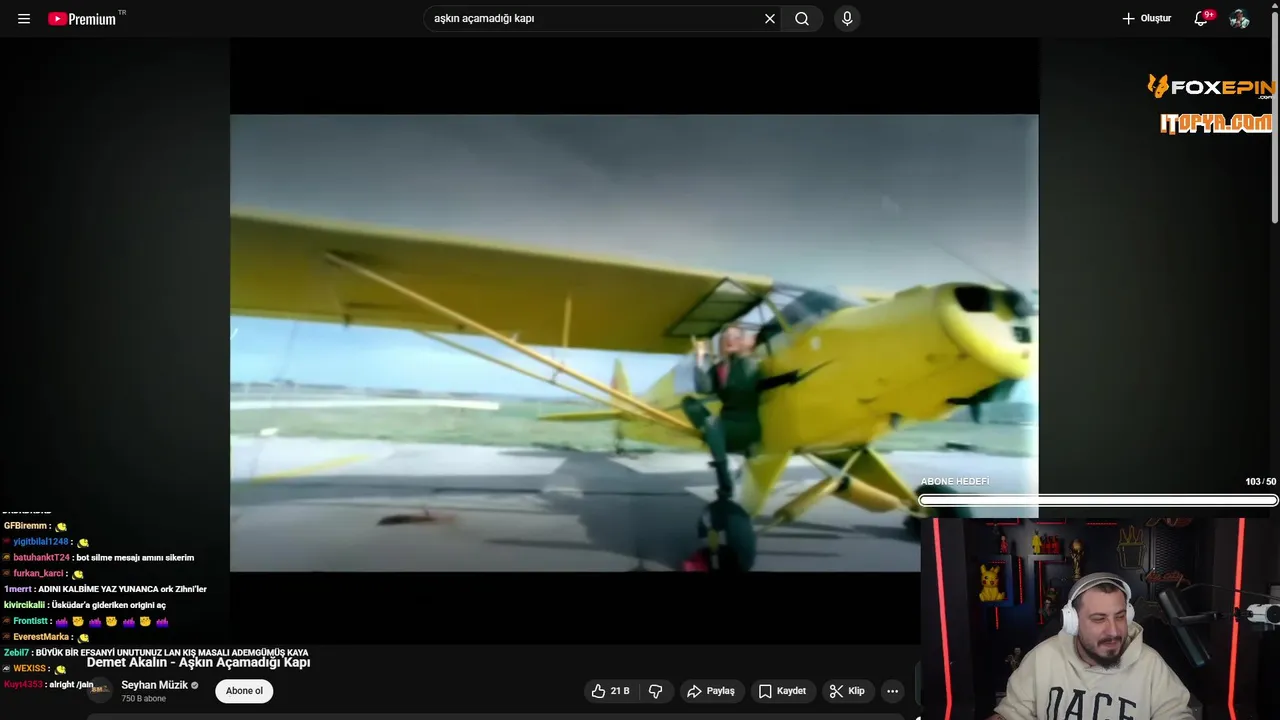1280x720 pixels.
Task: Open the Seyhan Müzik channel name
Action: click(x=155, y=685)
